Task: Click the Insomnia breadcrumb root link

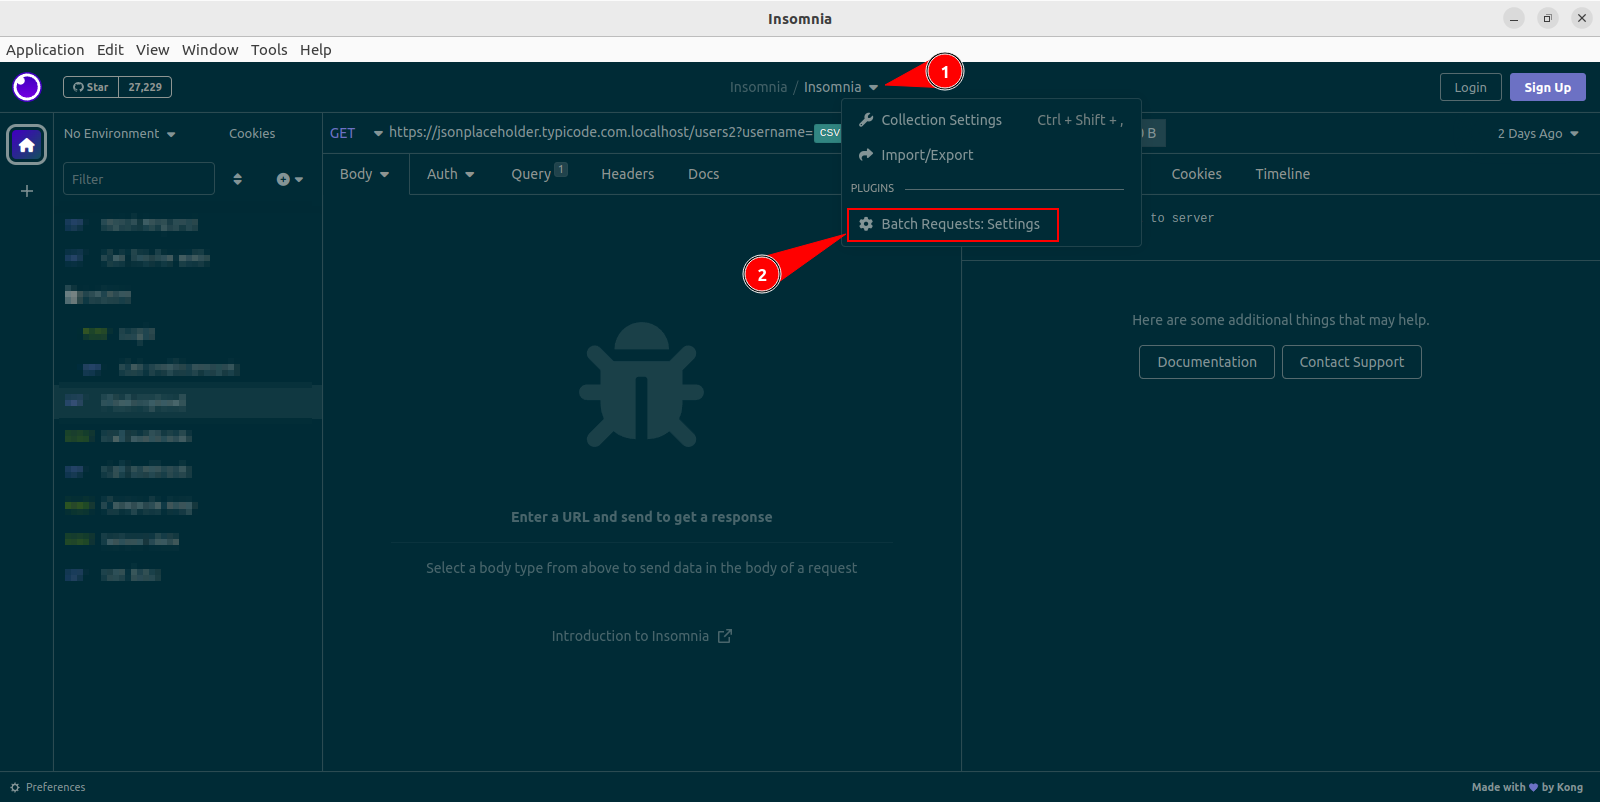Action: 759,87
